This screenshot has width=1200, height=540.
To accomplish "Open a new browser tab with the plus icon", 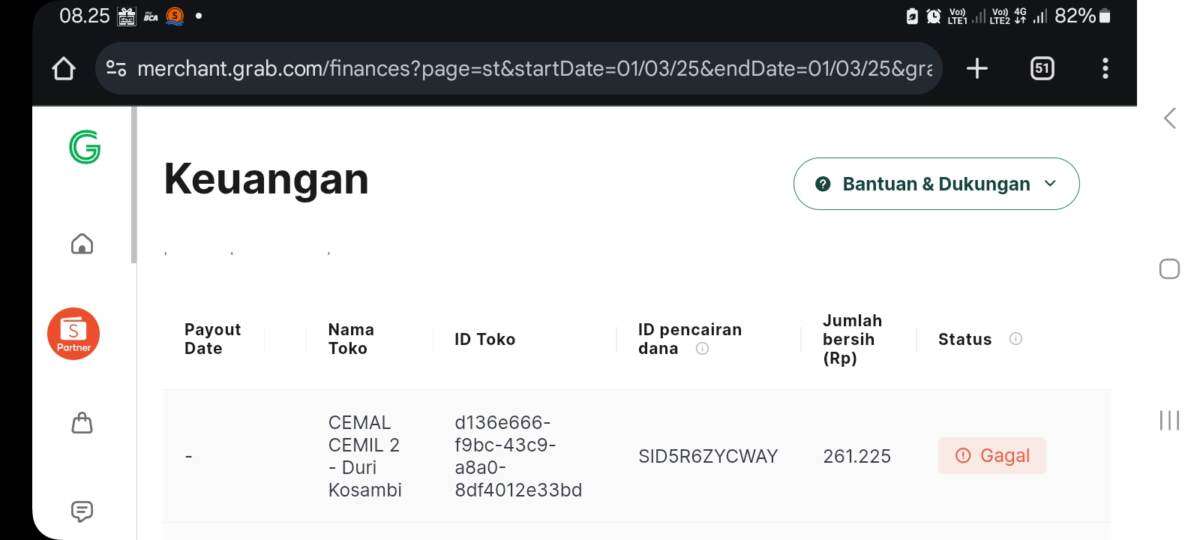I will click(x=977, y=68).
